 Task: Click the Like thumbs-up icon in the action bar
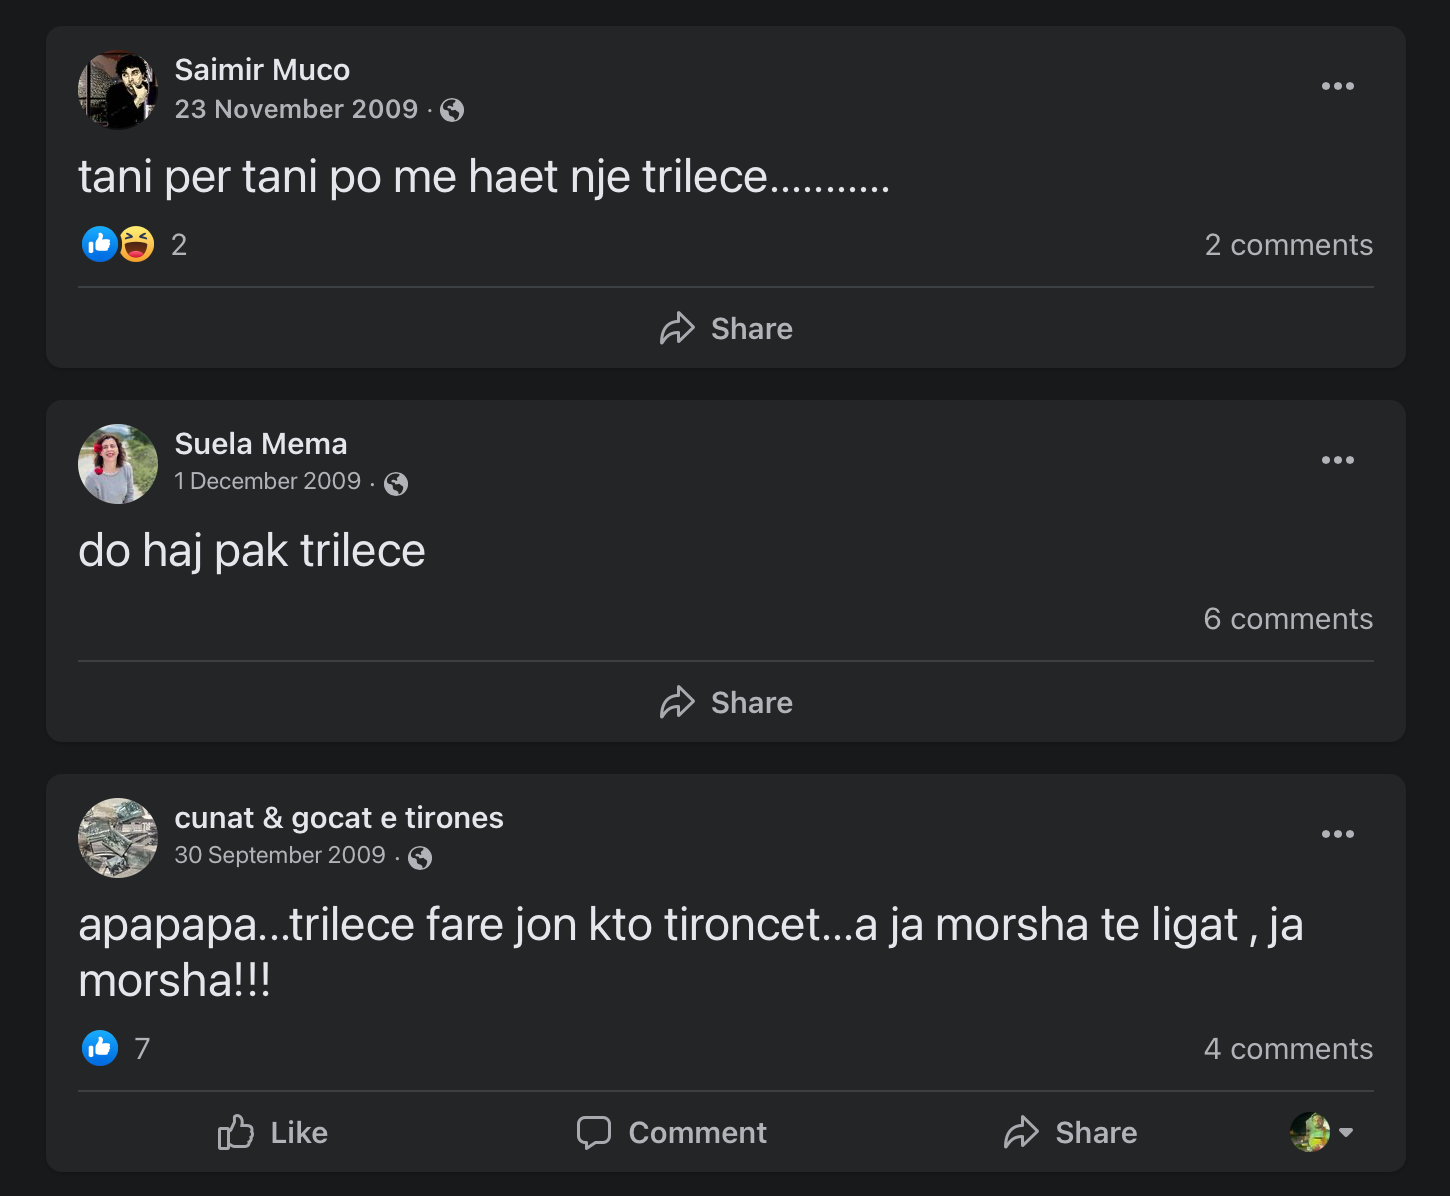[236, 1132]
